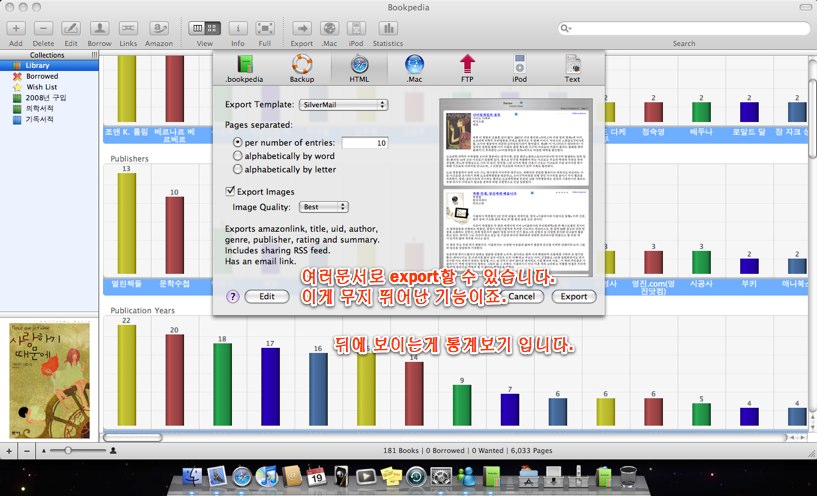Click the Edit pencil toolbar icon
The width and height of the screenshot is (817, 496).
click(71, 28)
